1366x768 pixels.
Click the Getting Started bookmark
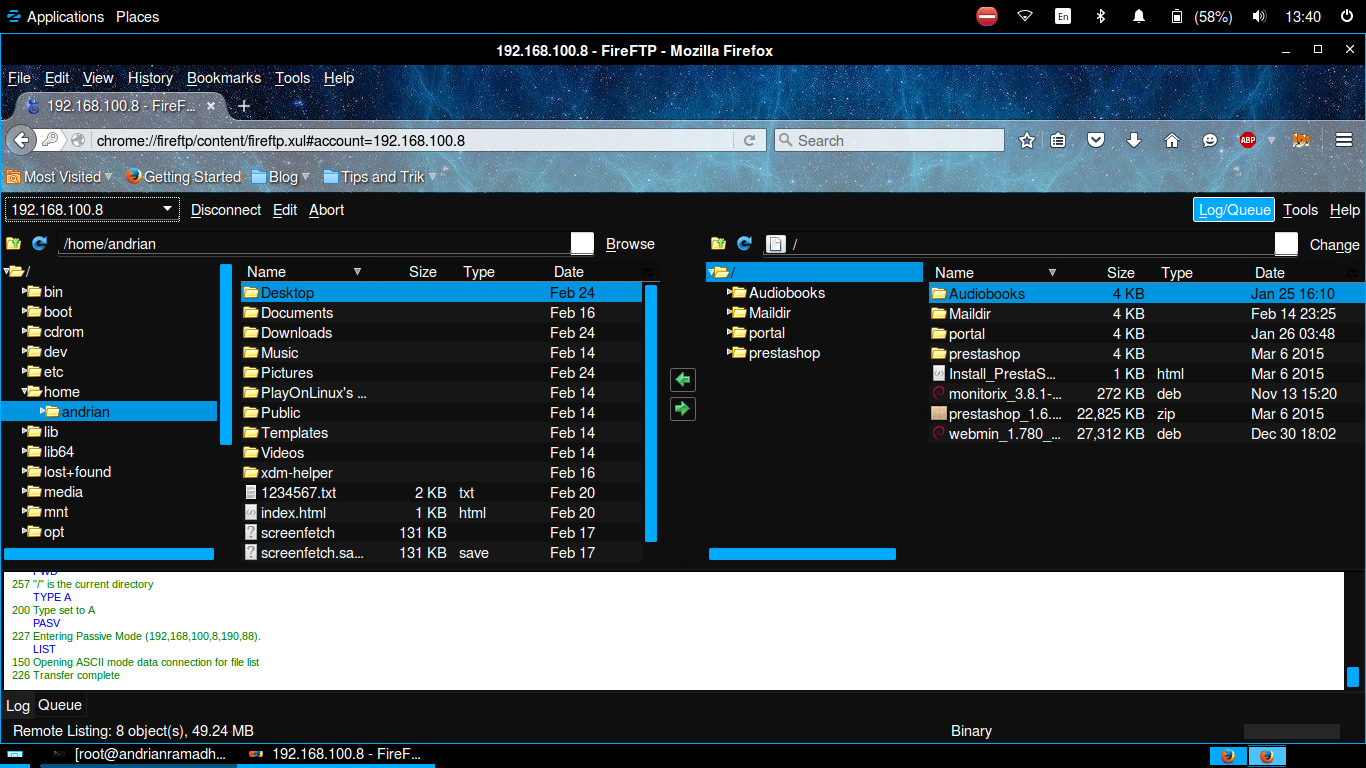tap(184, 177)
